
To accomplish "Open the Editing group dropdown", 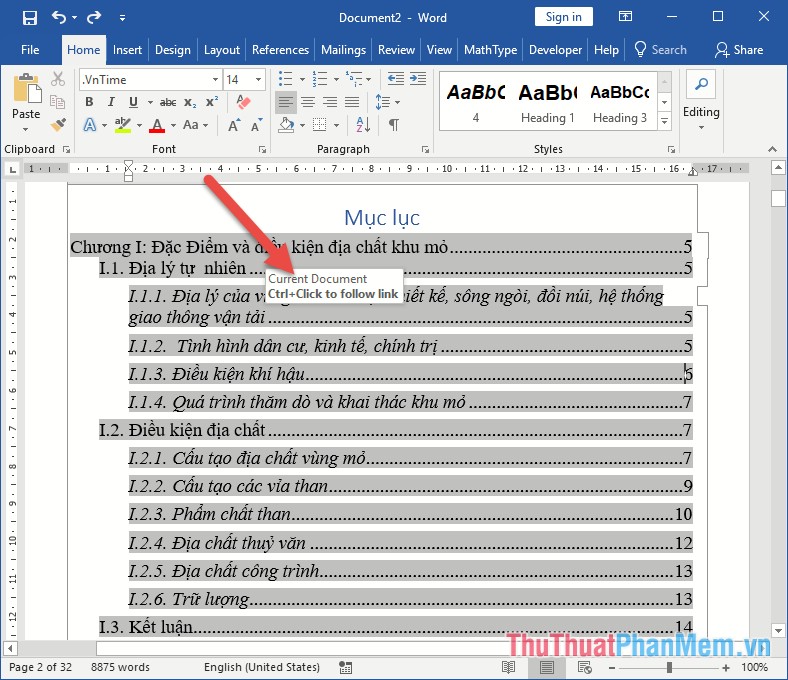I will (701, 101).
